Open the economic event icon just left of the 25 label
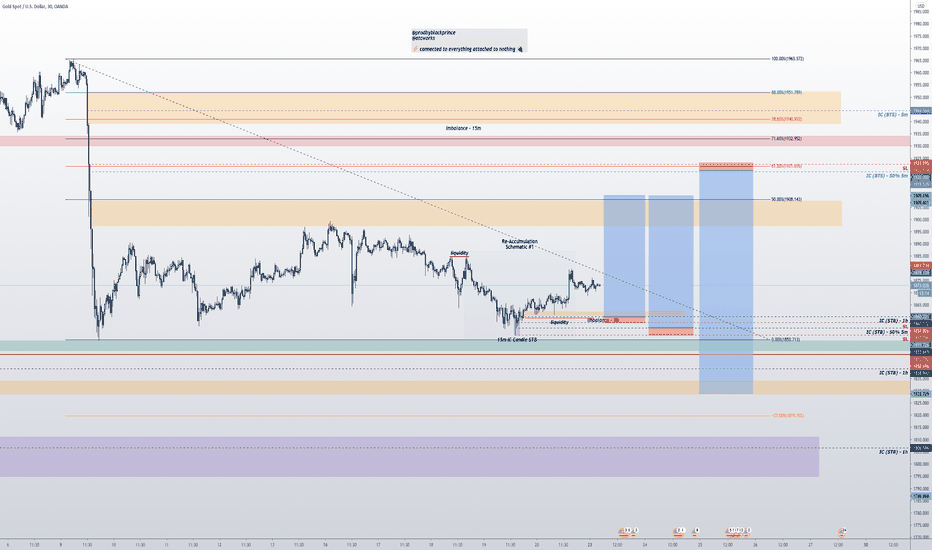 pyautogui.click(x=695, y=530)
